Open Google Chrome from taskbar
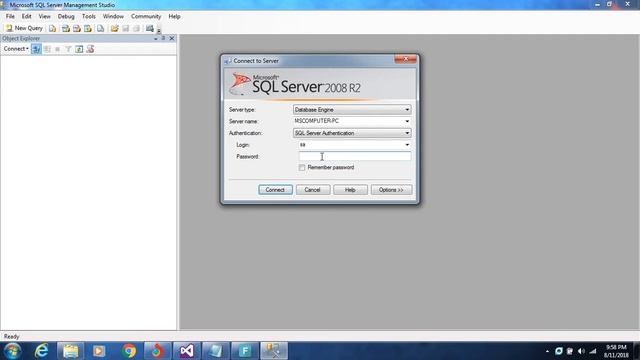The height and width of the screenshot is (360, 640). tap(129, 351)
